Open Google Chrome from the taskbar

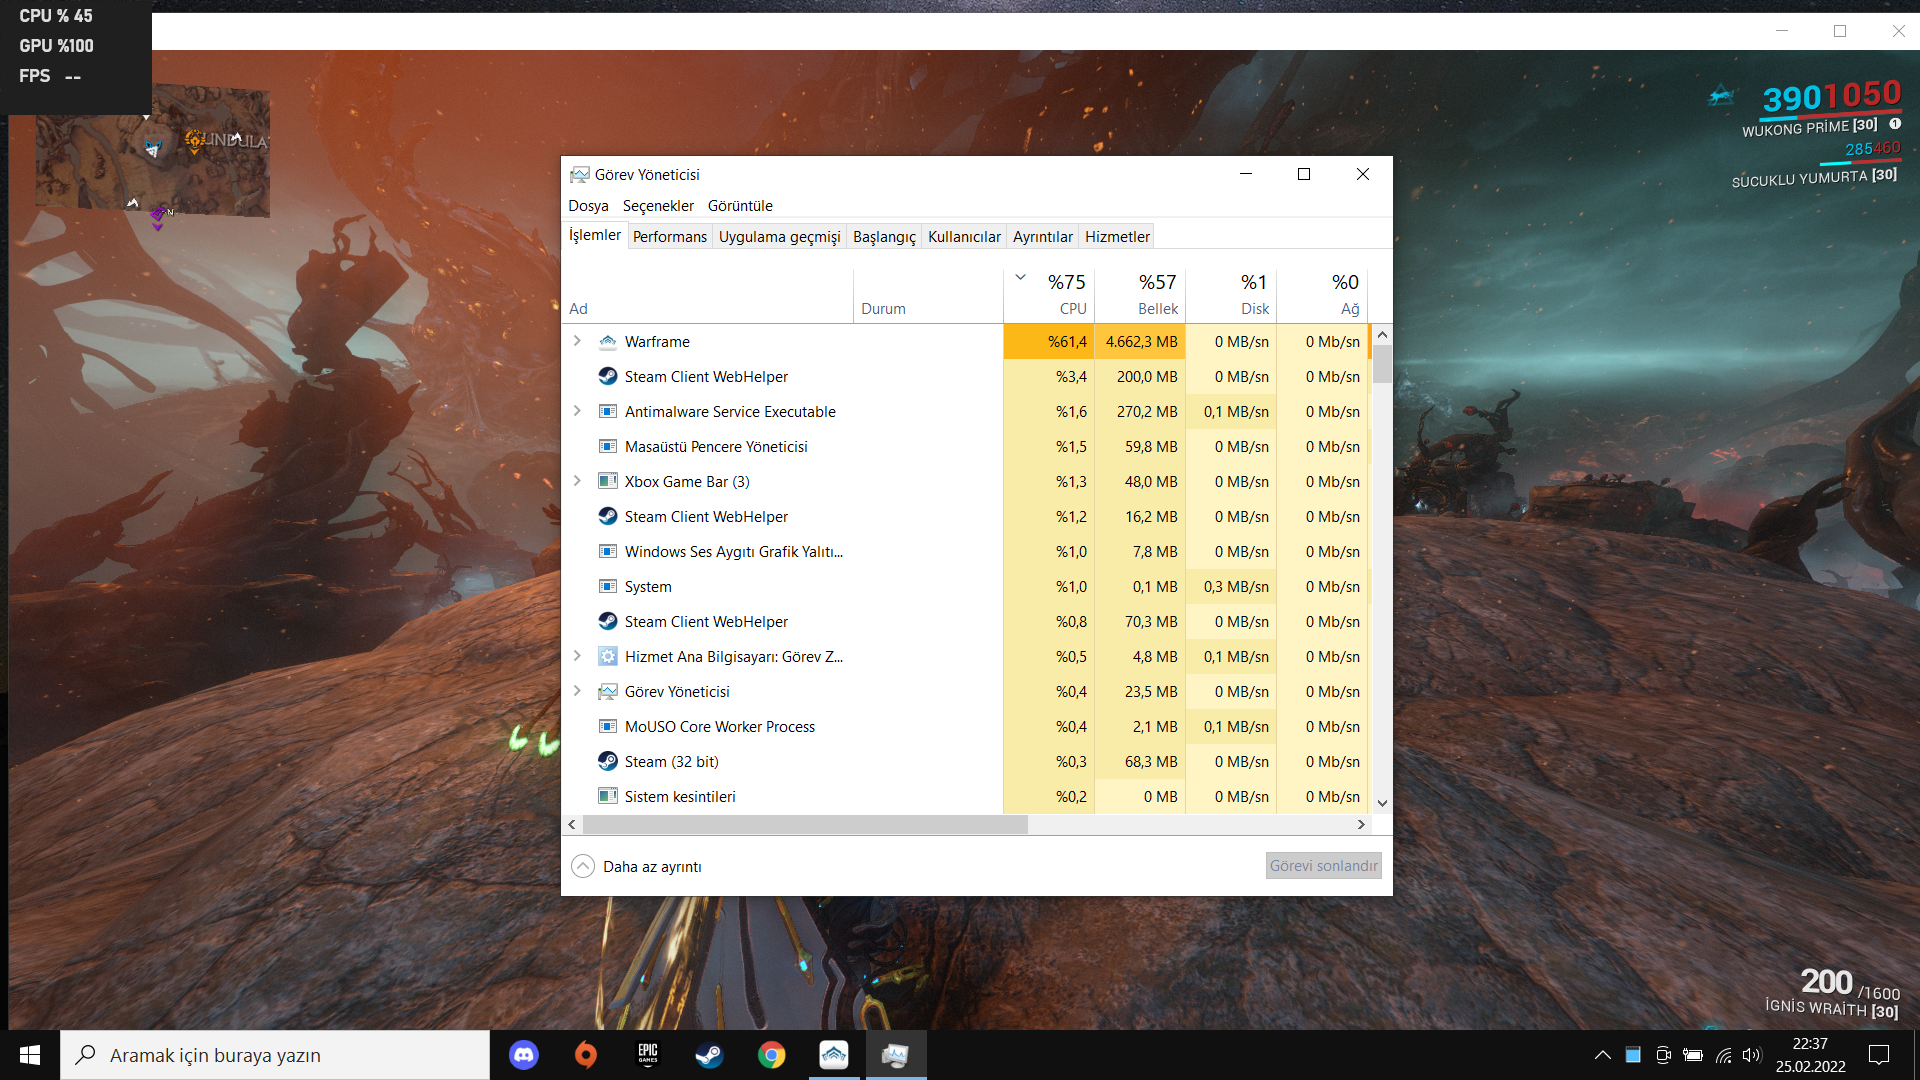tap(771, 1055)
